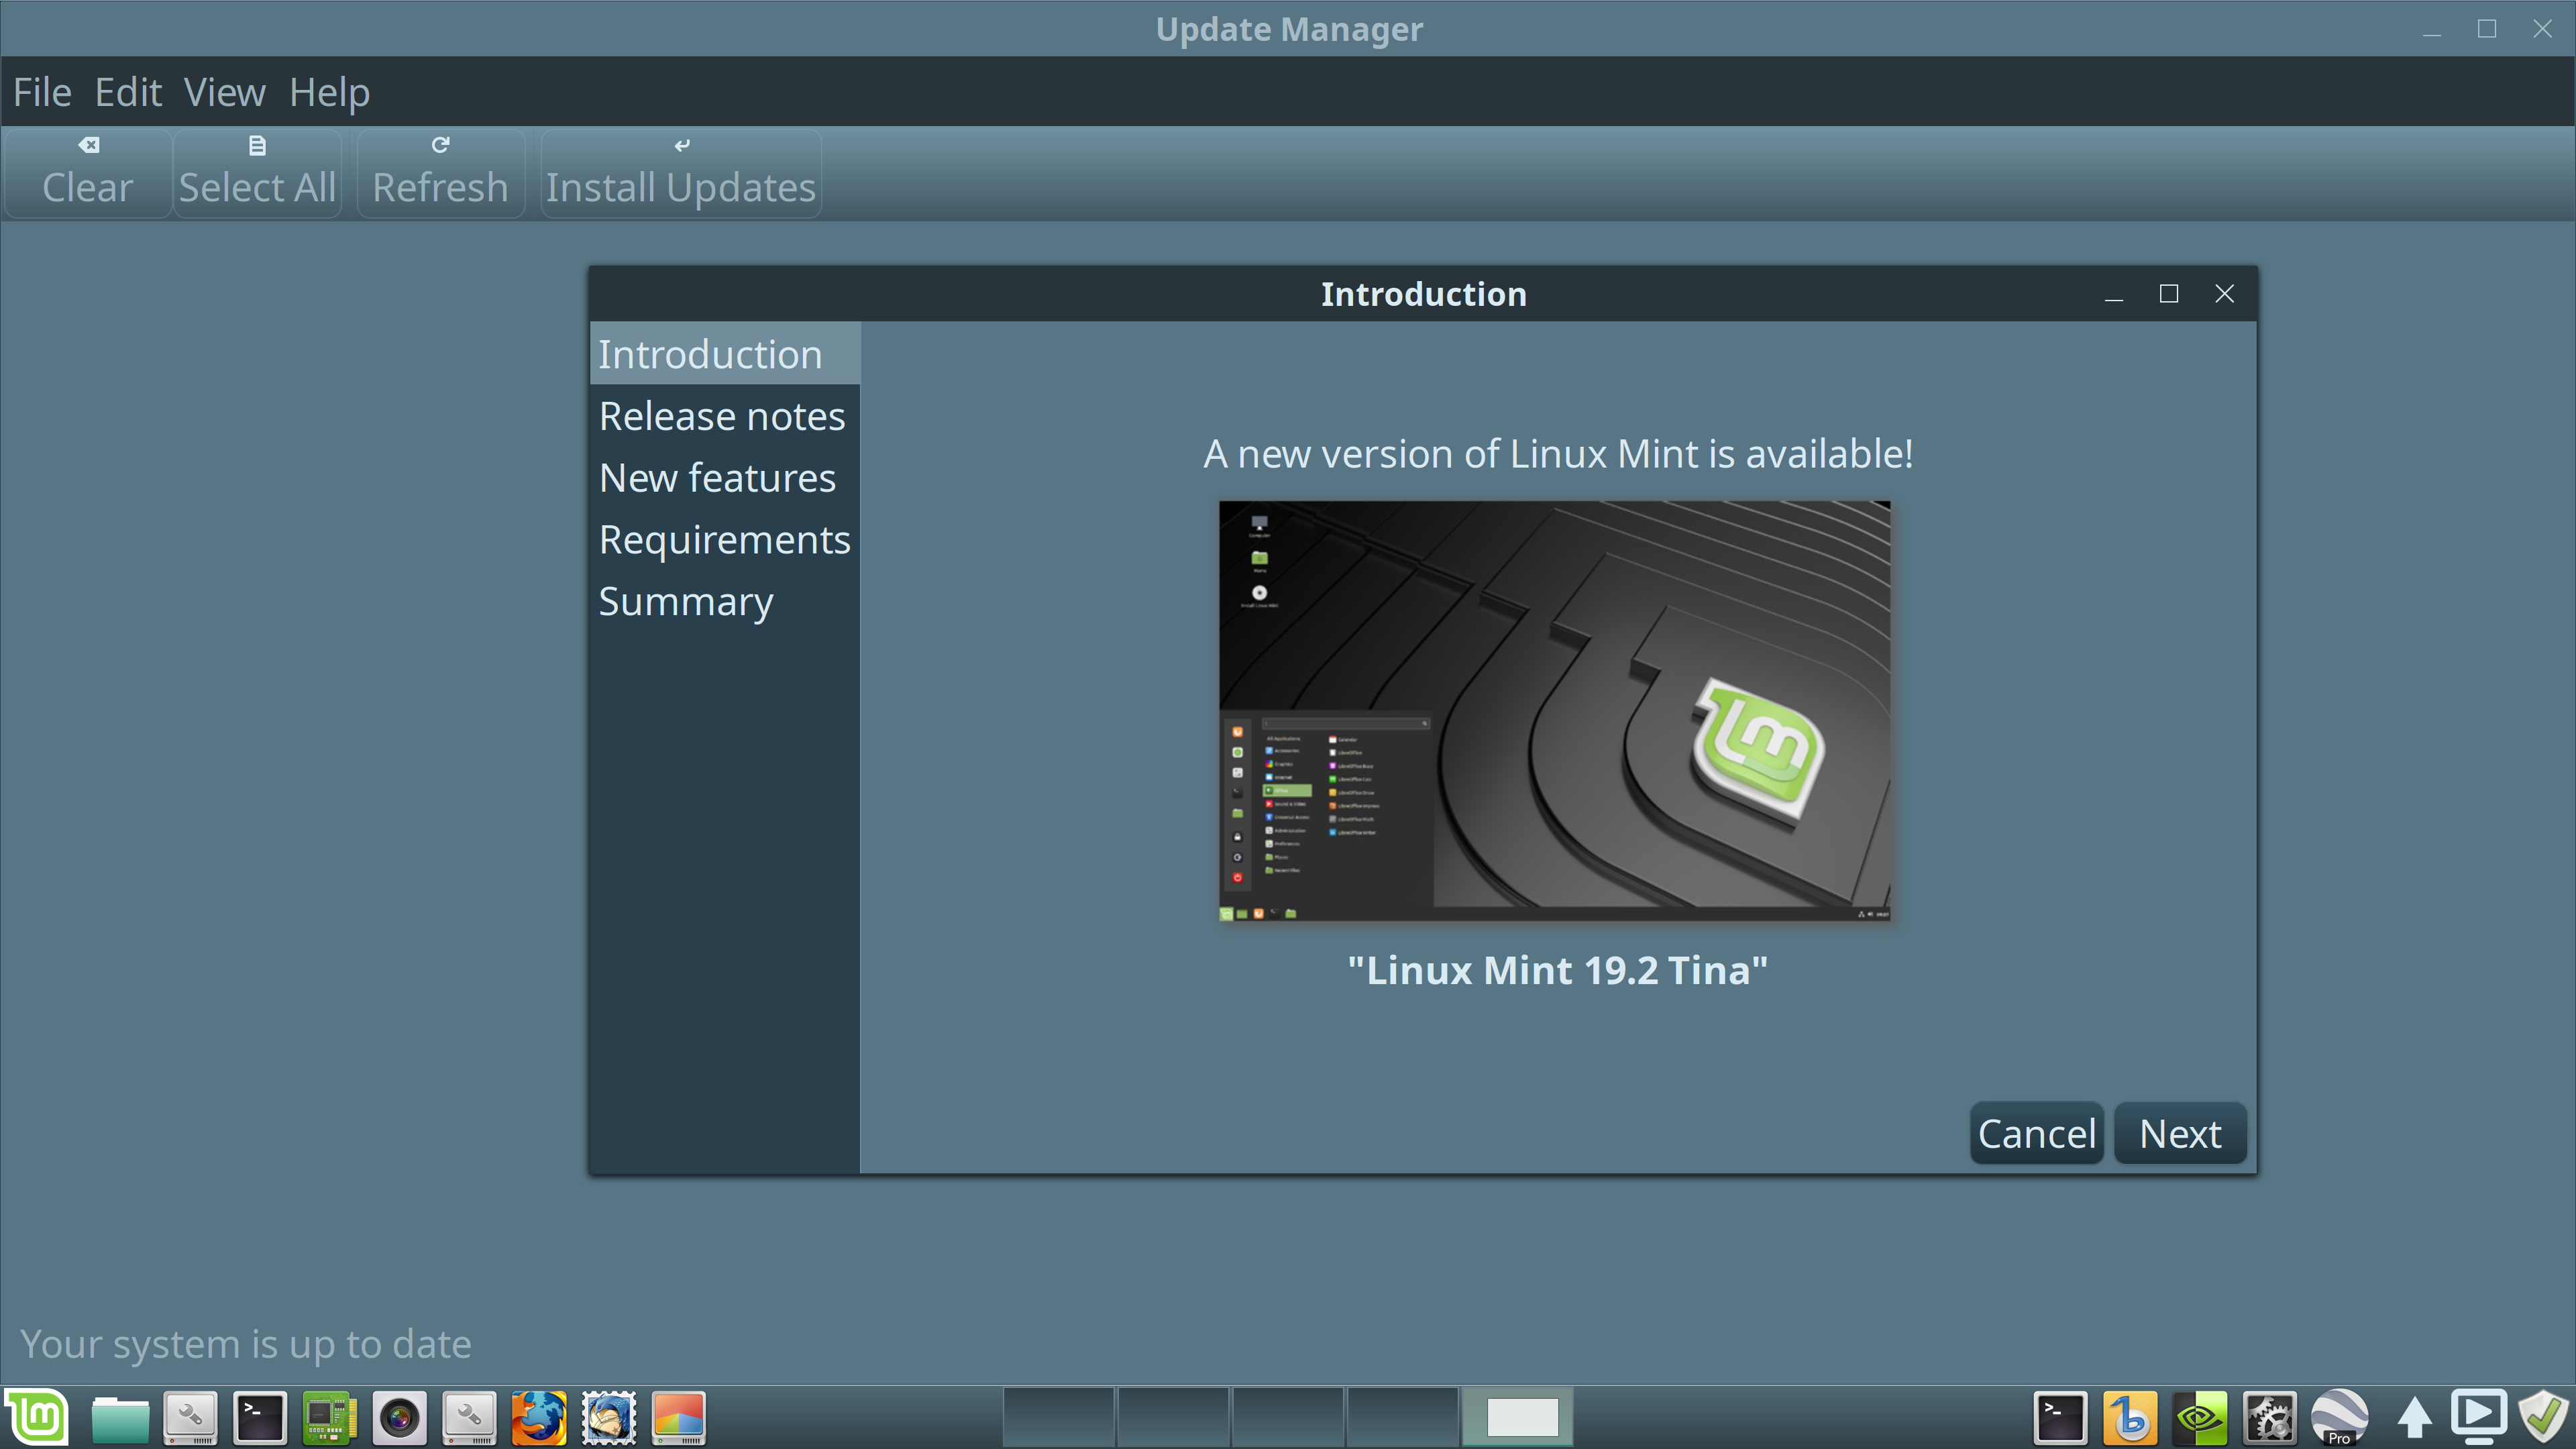
Task: Open the camera lens screenshot launcher
Action: tap(399, 1417)
